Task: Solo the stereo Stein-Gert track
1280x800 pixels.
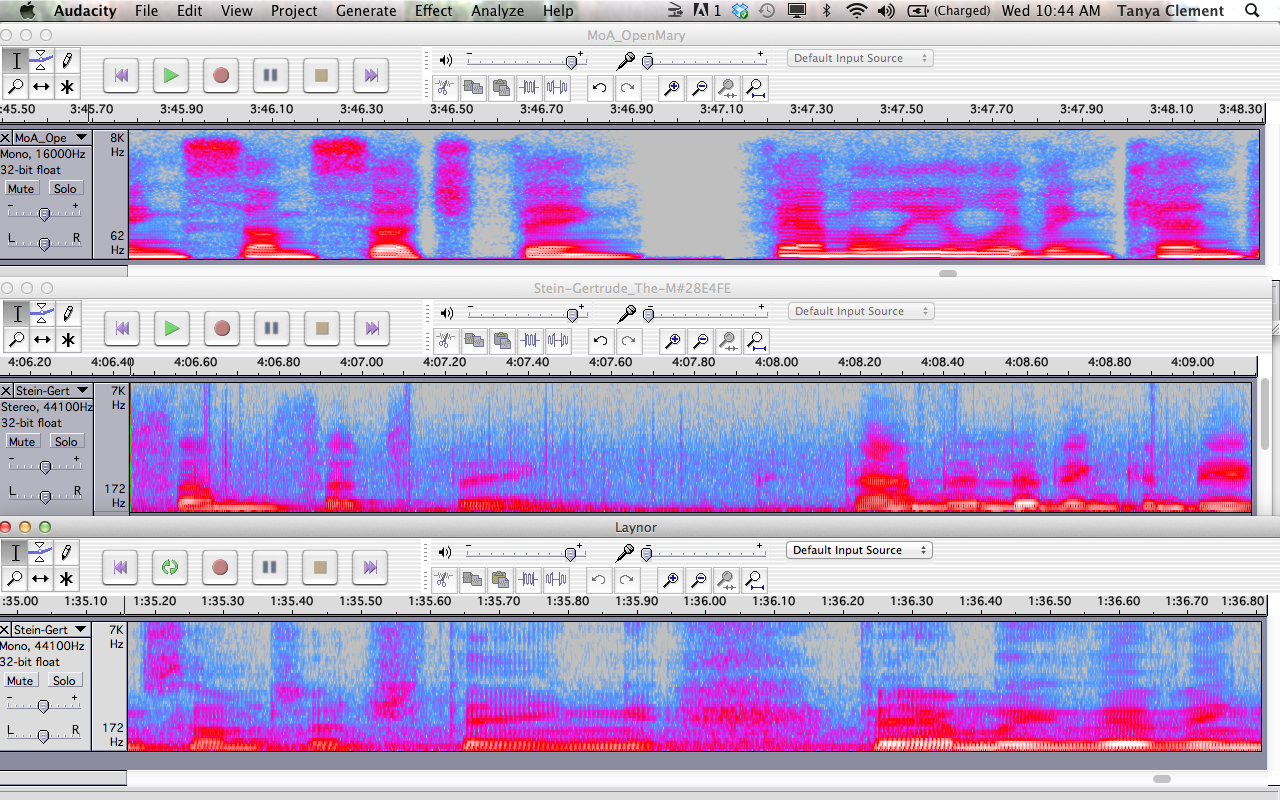Action: (65, 442)
